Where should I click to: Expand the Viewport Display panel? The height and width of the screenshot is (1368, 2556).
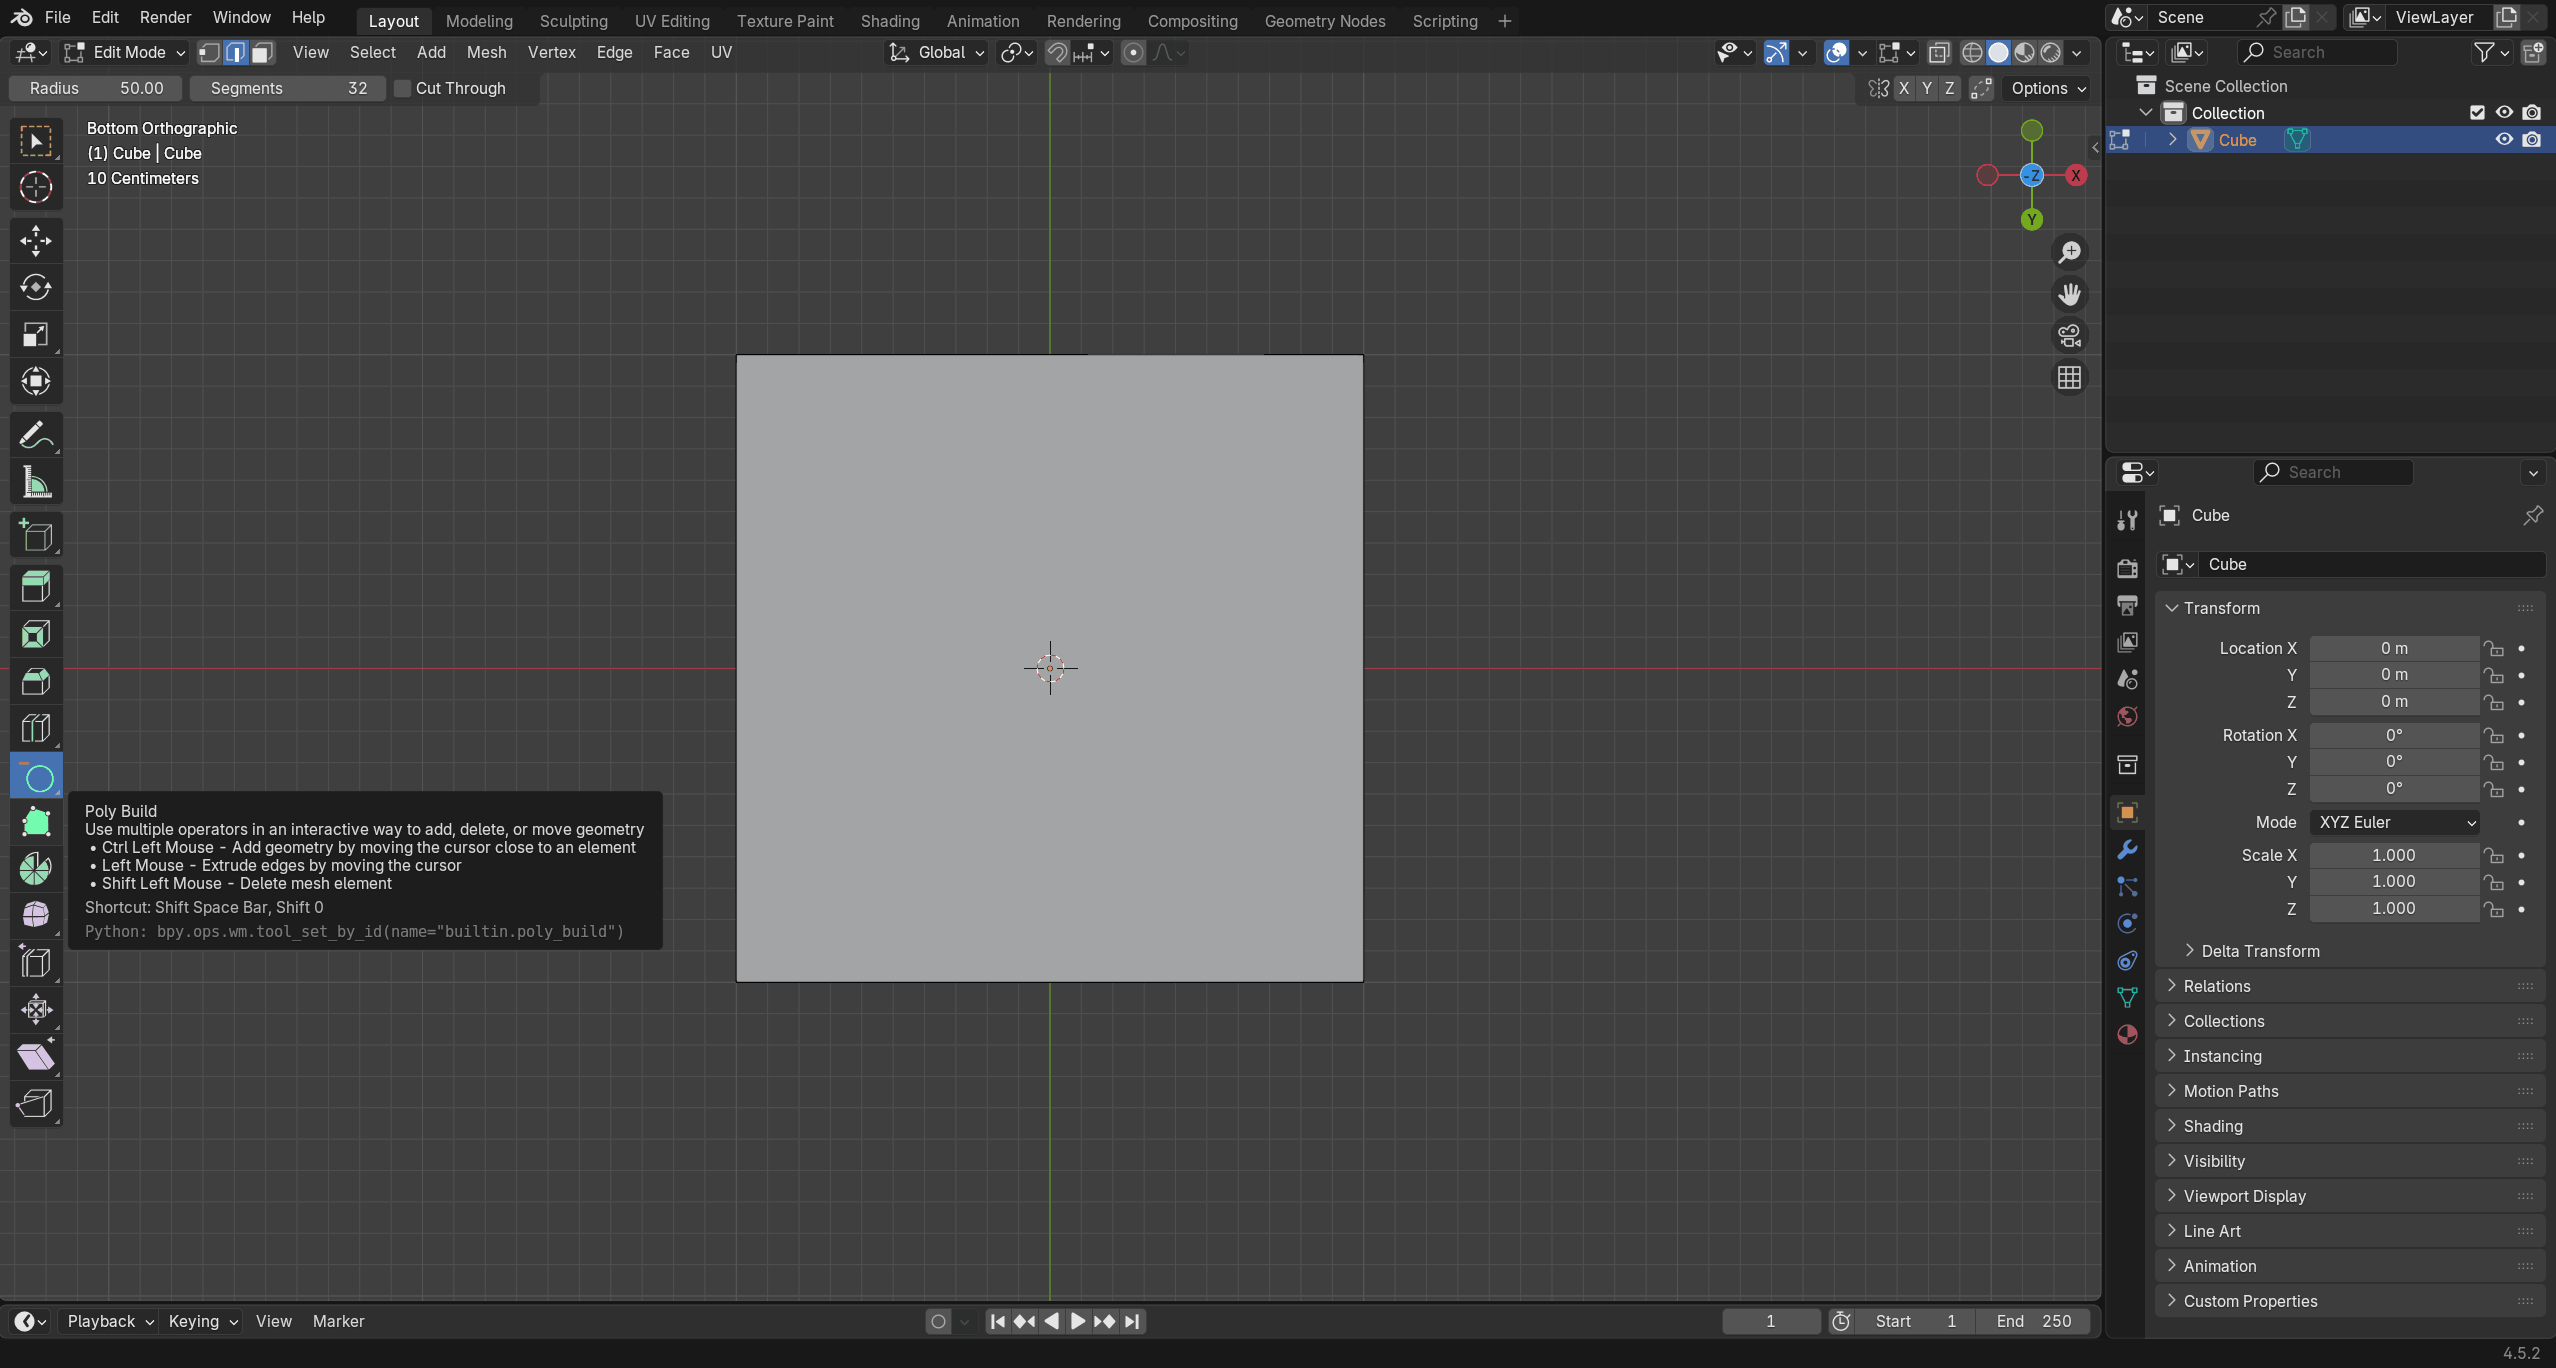point(2244,1196)
